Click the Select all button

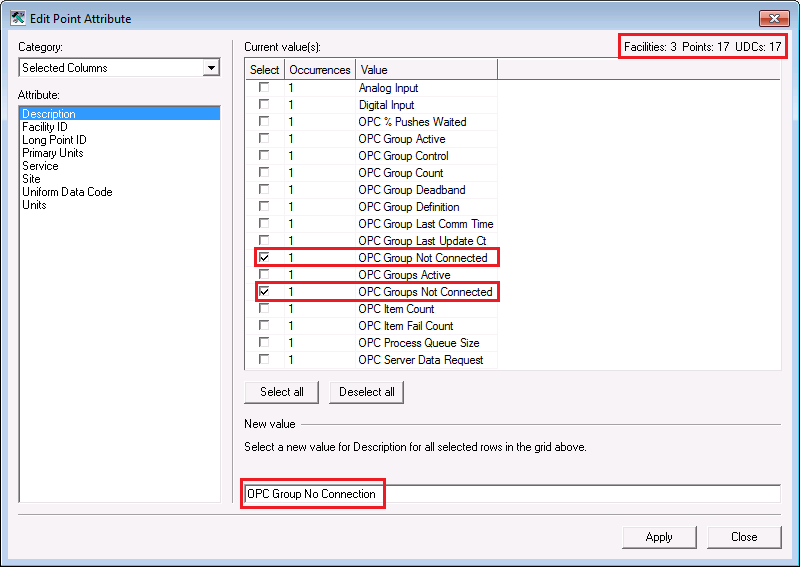tap(282, 392)
